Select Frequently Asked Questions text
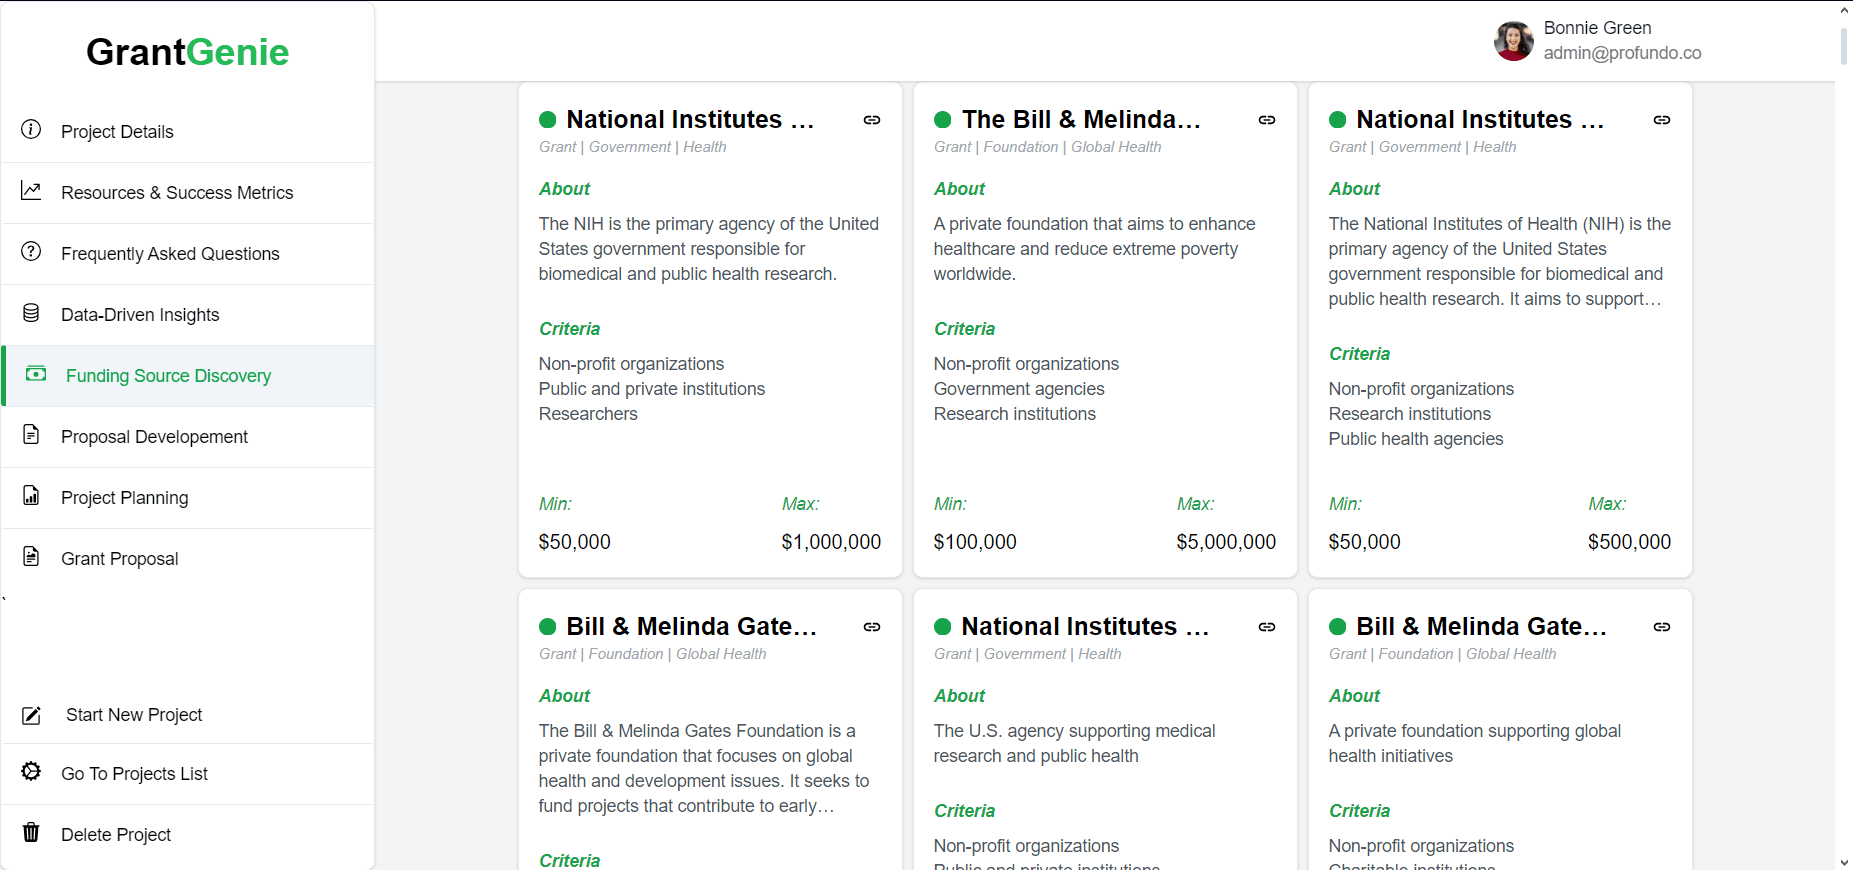This screenshot has height=870, width=1853. (x=170, y=254)
